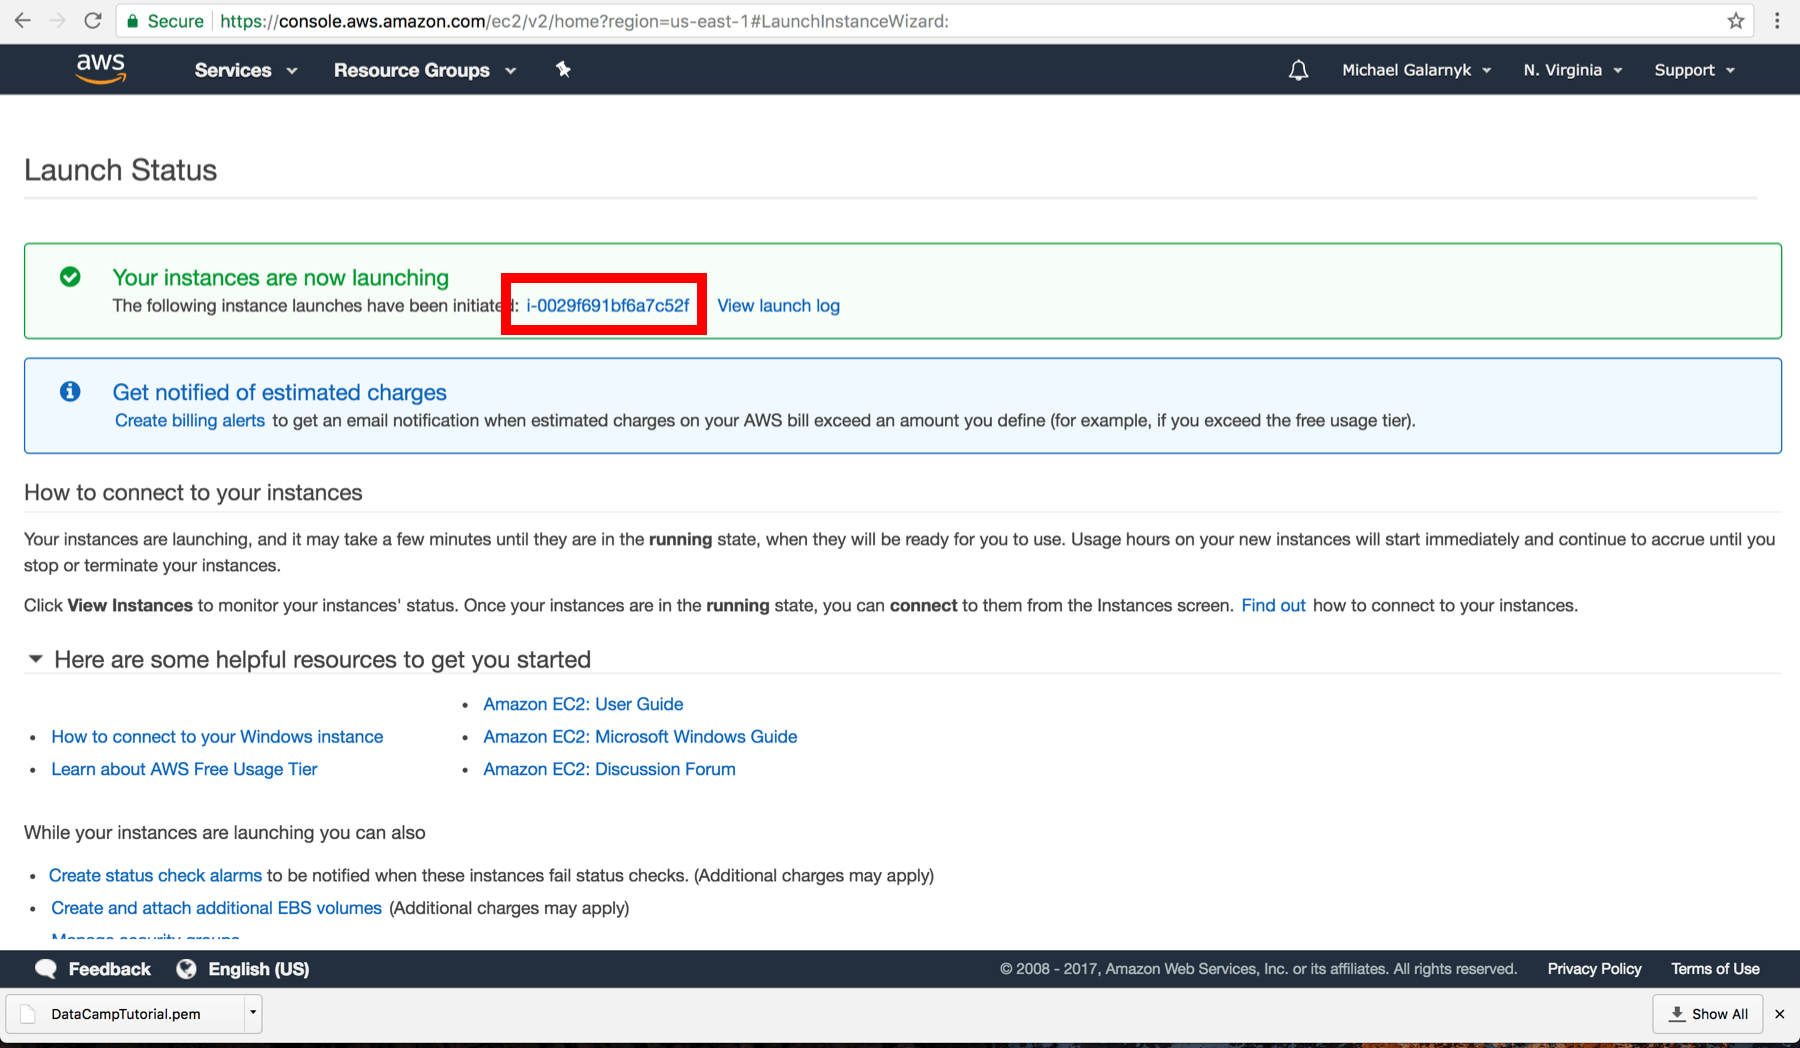The width and height of the screenshot is (1800, 1048).
Task: Click the browser refresh icon
Action: coord(92,20)
